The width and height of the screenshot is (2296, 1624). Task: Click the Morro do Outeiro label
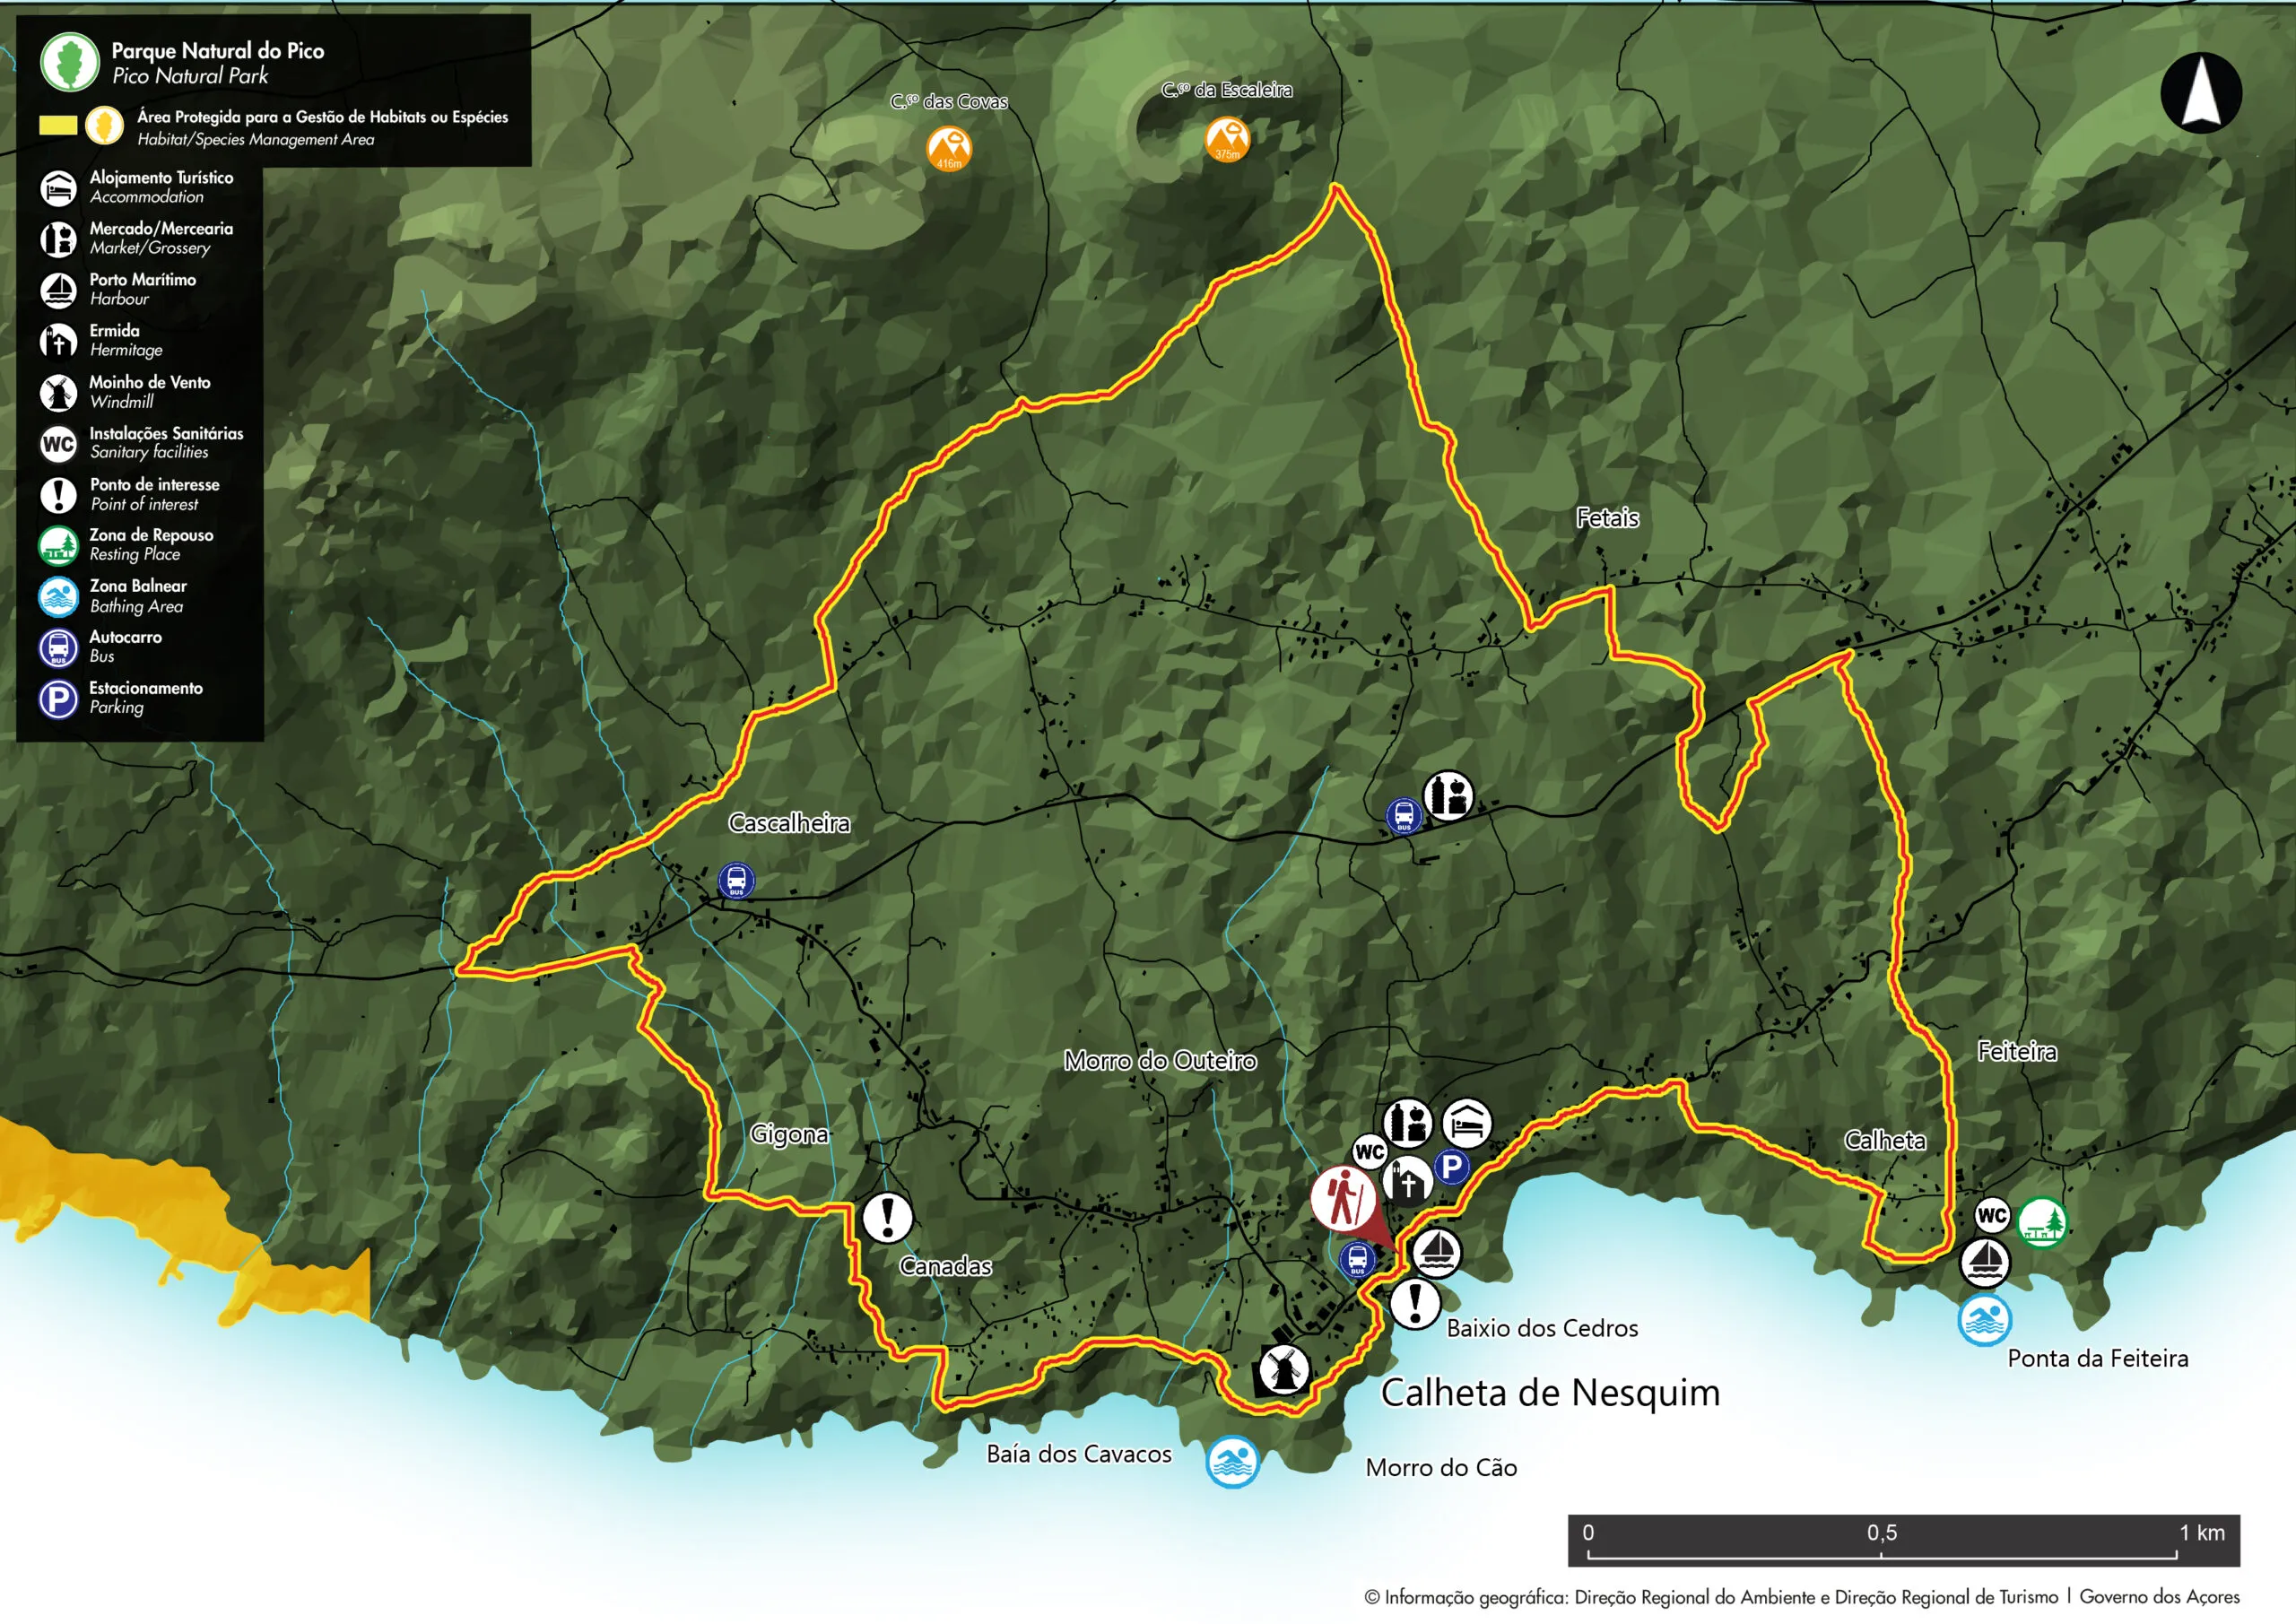tap(1160, 1060)
